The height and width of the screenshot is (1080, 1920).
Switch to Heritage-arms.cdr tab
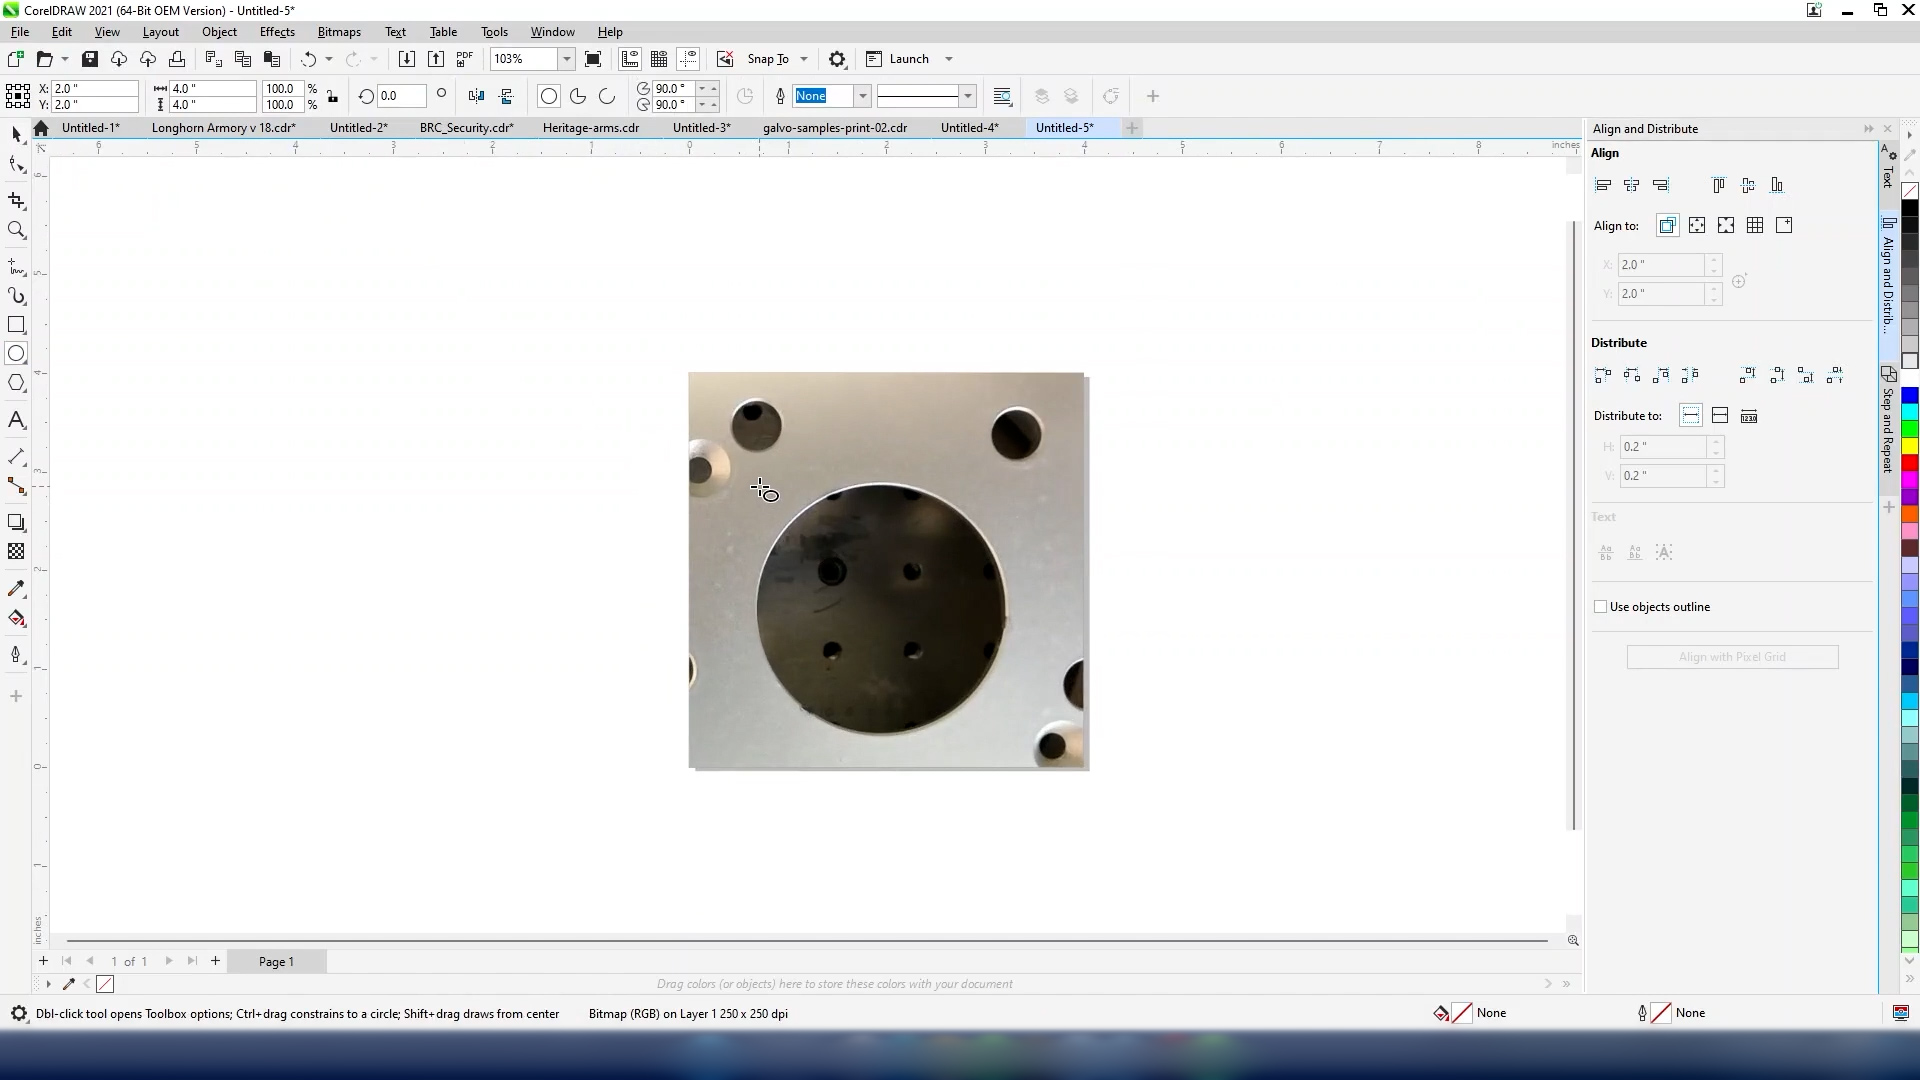[590, 128]
